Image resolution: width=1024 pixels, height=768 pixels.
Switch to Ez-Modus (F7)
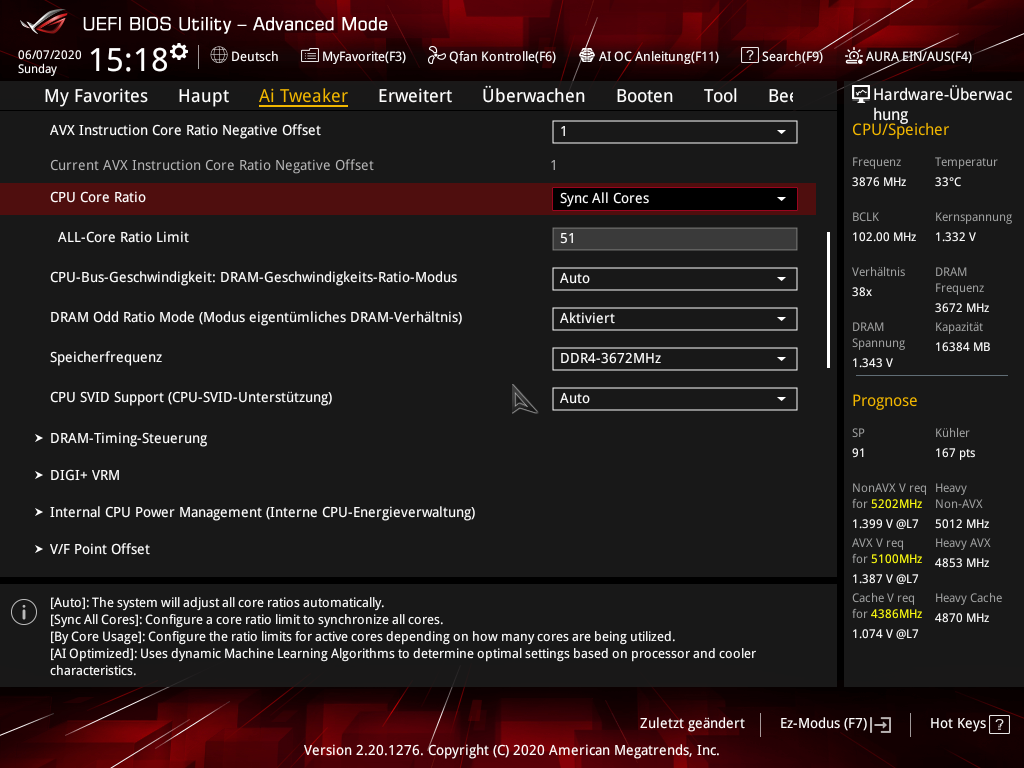(x=824, y=723)
